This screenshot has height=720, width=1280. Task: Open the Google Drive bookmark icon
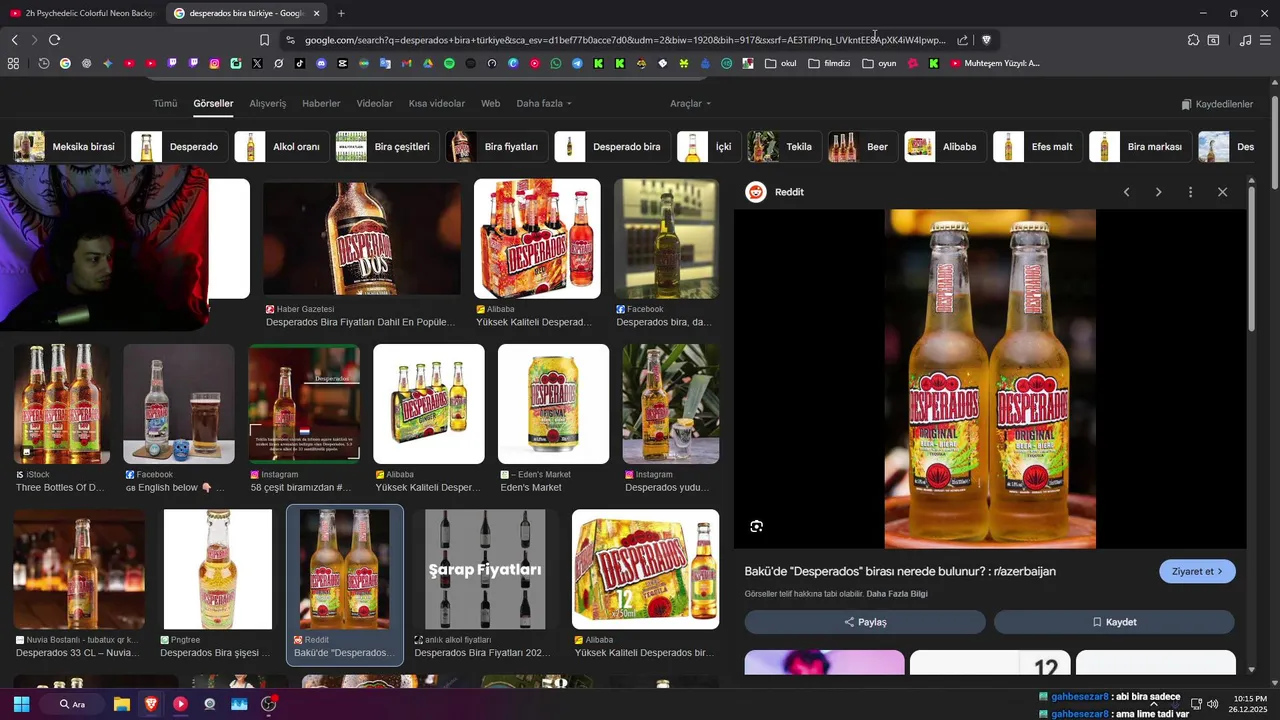pos(427,63)
